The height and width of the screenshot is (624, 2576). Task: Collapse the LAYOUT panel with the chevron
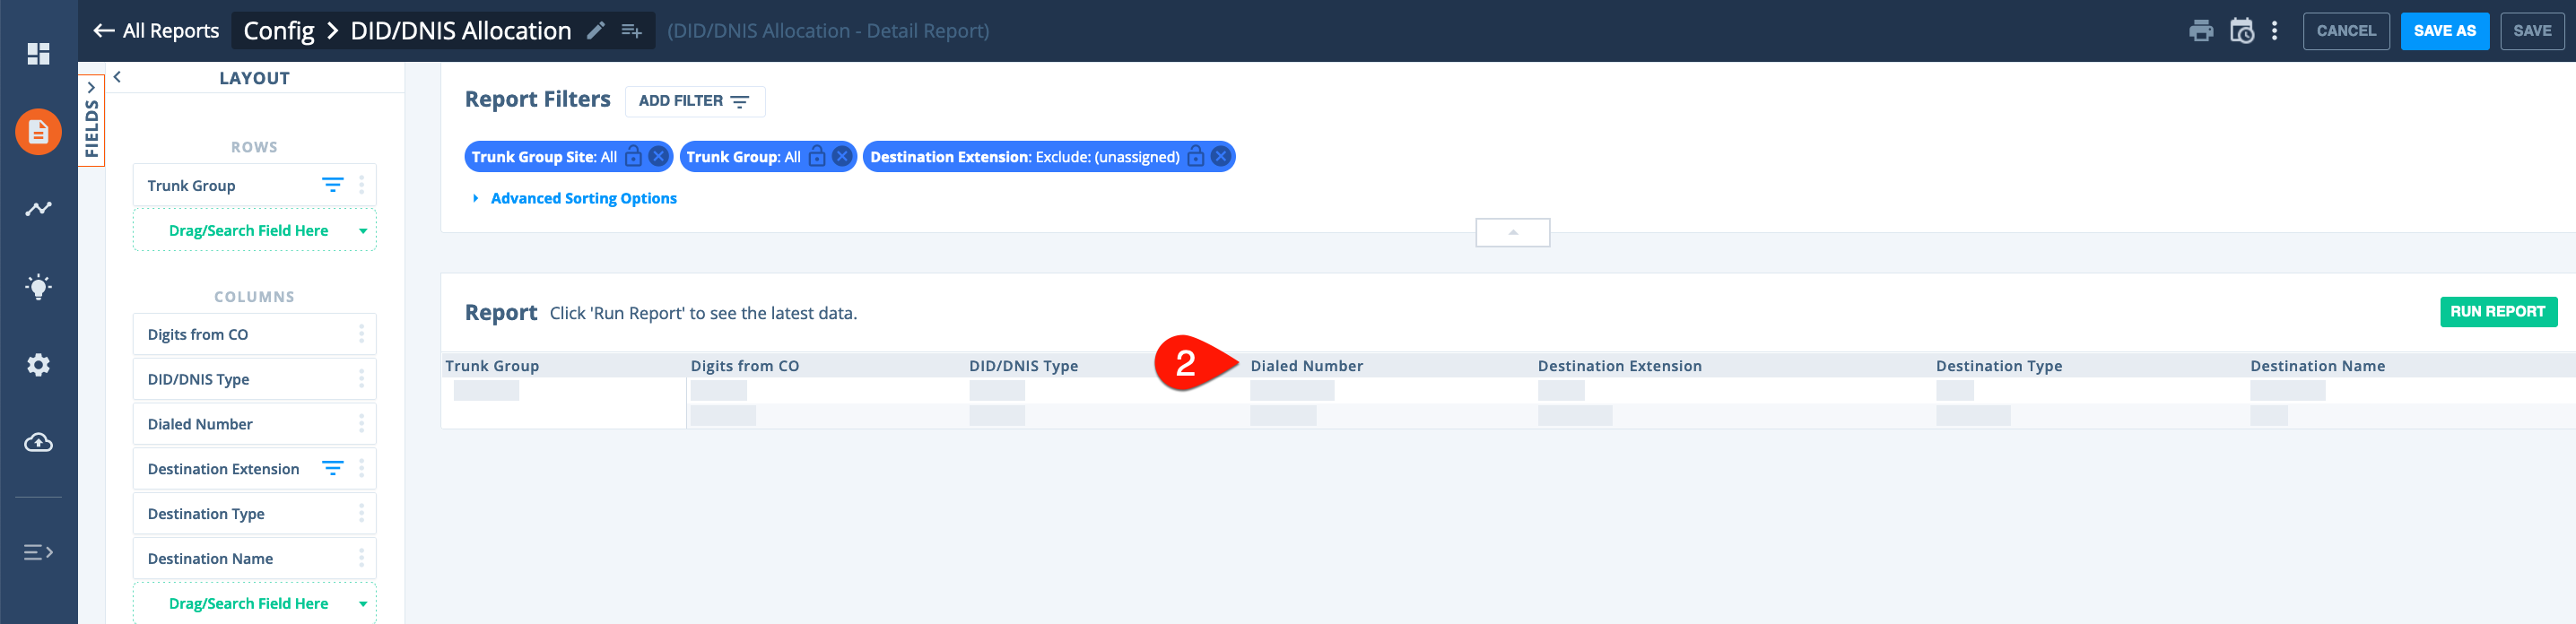tap(117, 77)
